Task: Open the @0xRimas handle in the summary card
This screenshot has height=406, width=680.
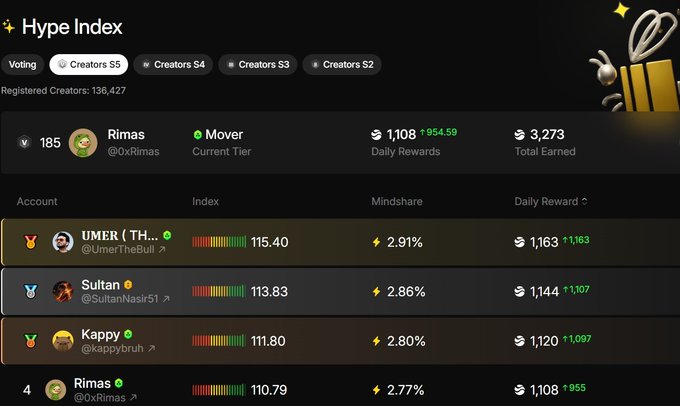Action: 134,151
